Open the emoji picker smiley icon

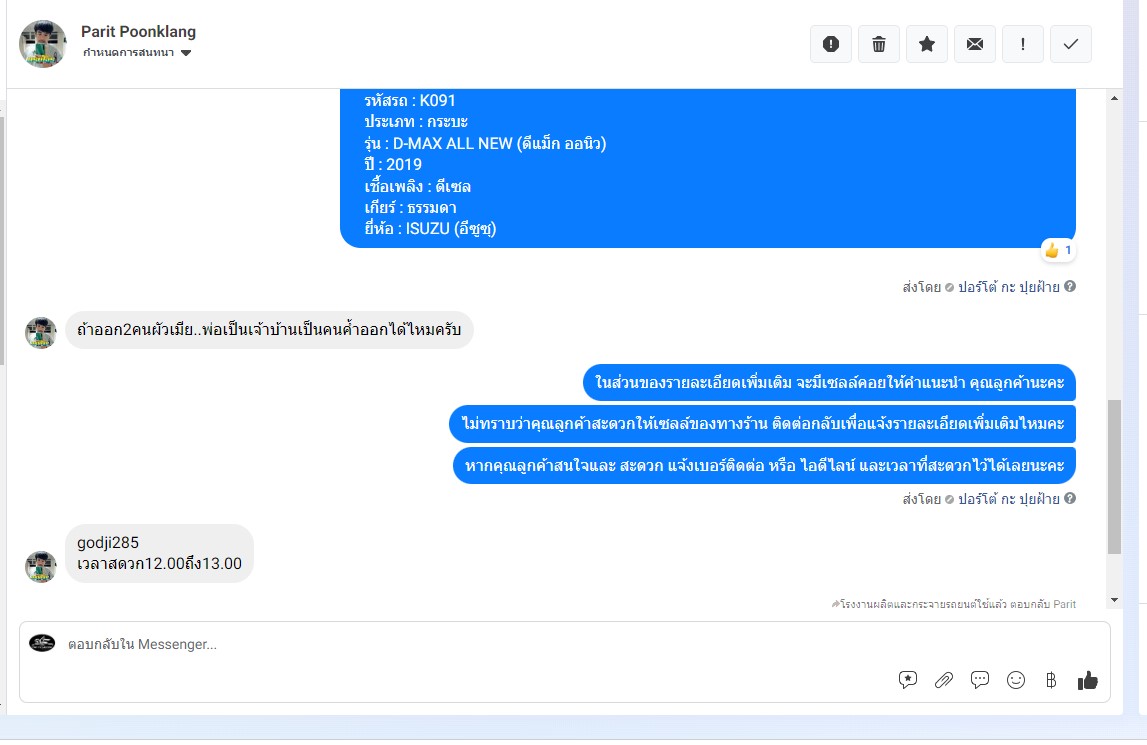tap(1016, 680)
